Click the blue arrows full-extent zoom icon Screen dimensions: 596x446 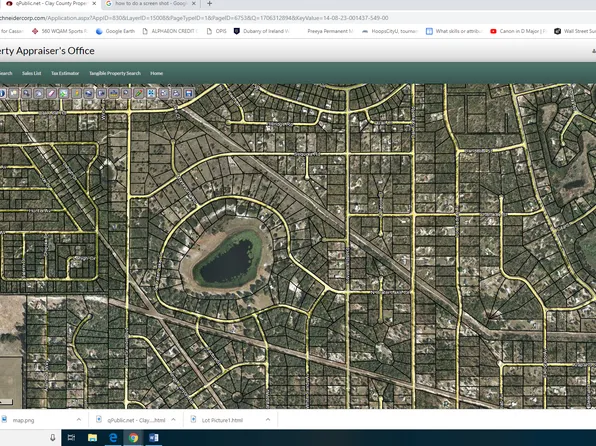[x=151, y=93]
